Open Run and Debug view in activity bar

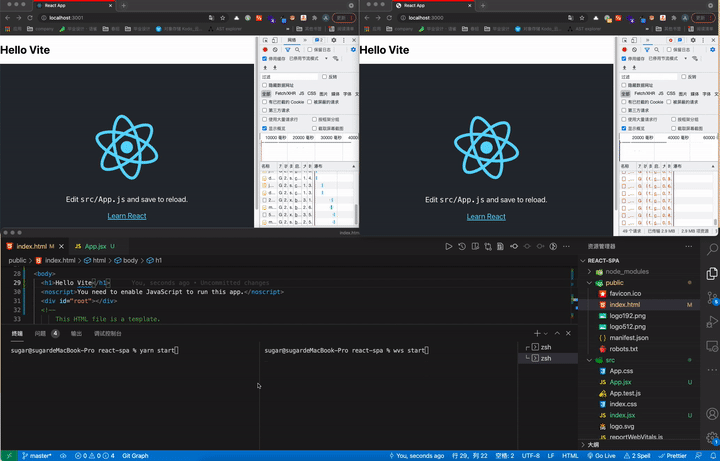[712, 322]
